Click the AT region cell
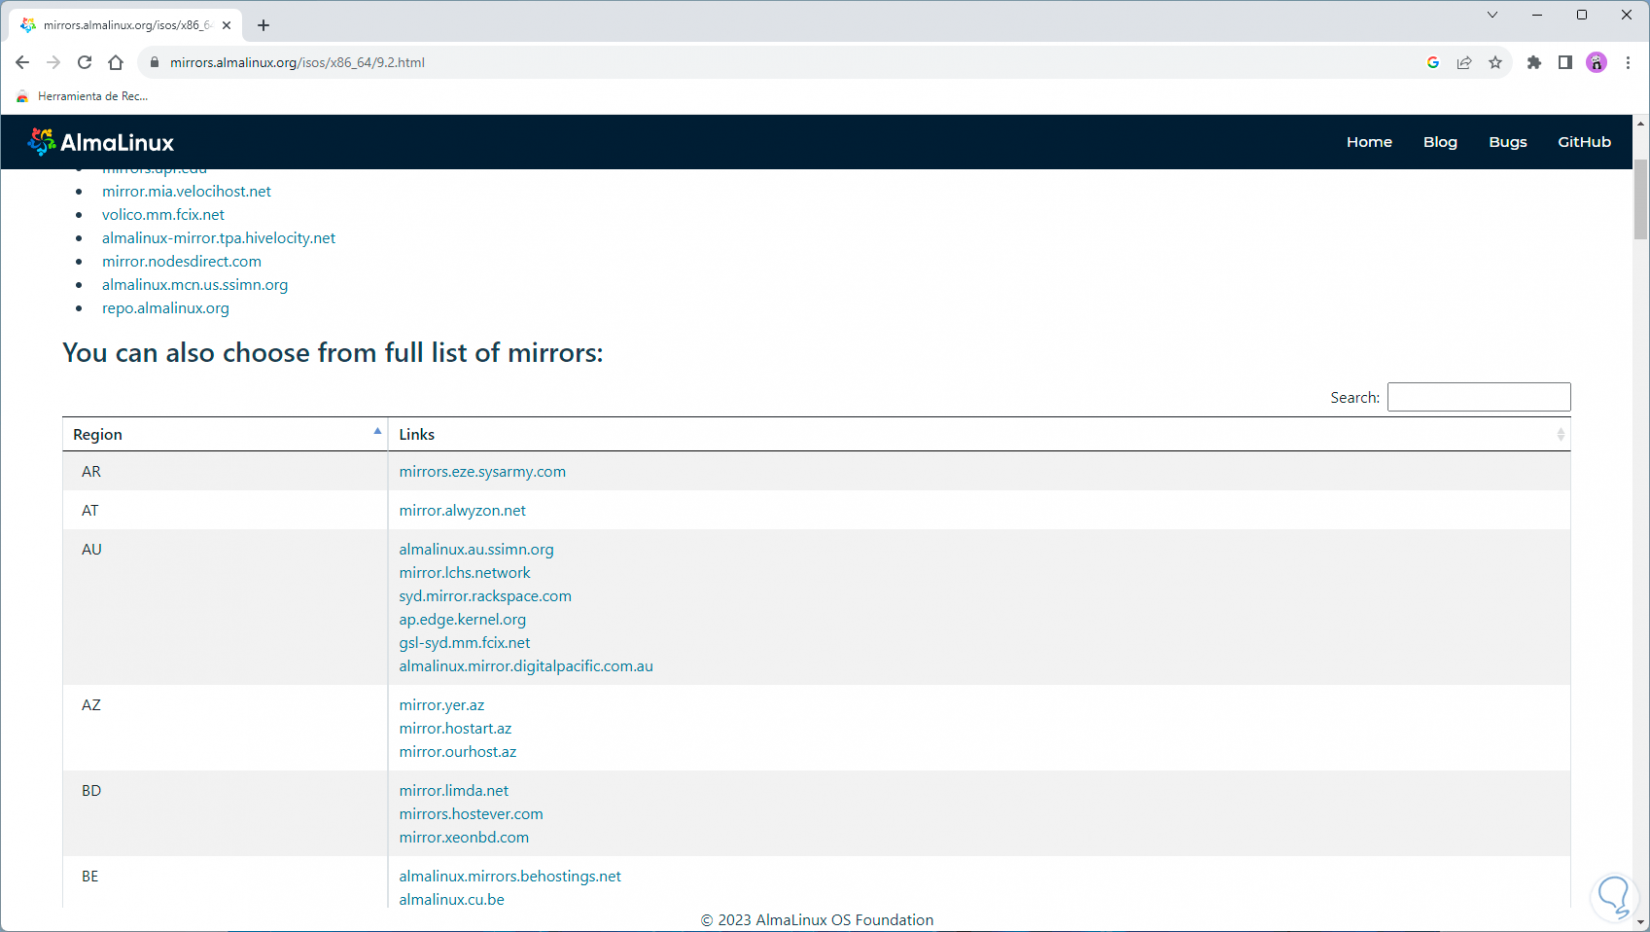The width and height of the screenshot is (1650, 932). click(225, 510)
